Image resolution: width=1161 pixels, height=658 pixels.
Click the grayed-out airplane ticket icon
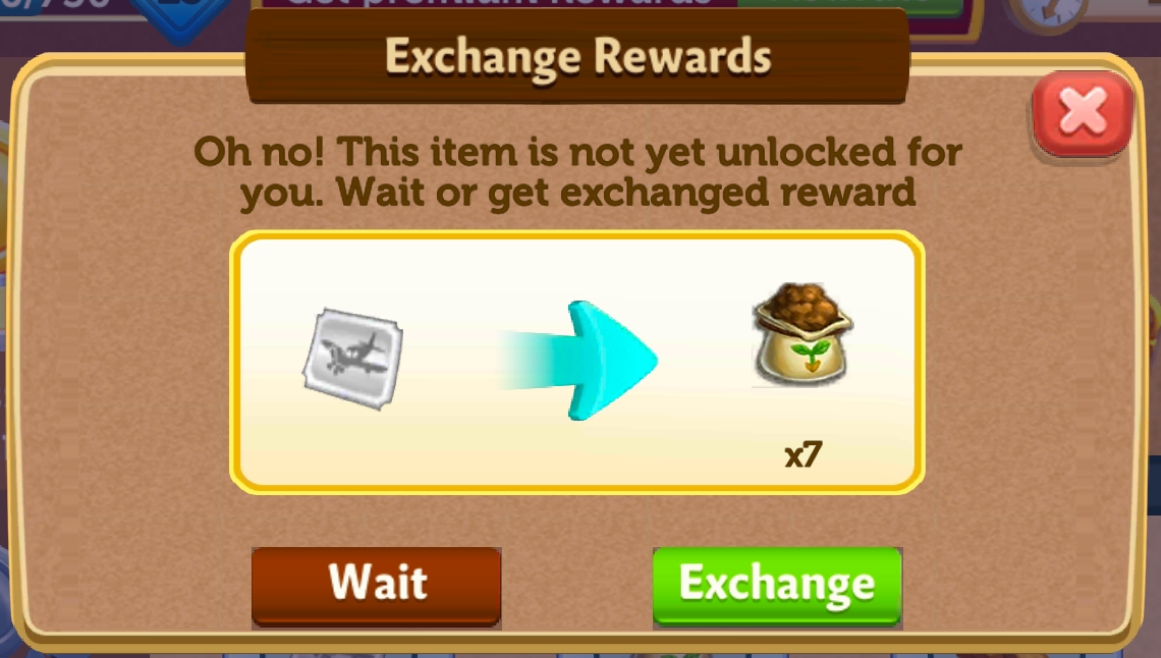(x=353, y=359)
